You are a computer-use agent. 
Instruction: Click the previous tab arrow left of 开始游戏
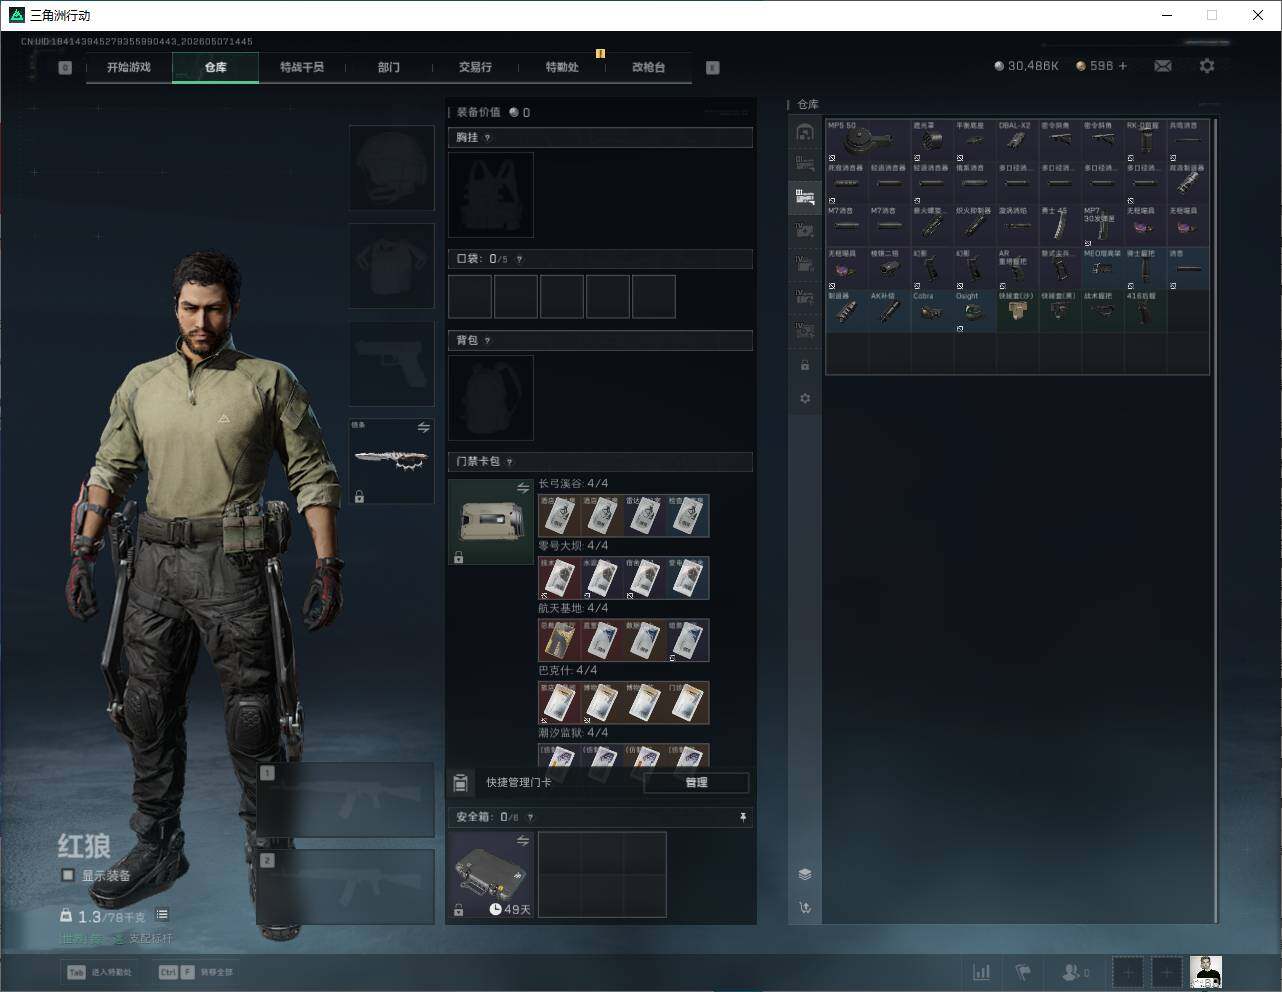click(x=65, y=68)
